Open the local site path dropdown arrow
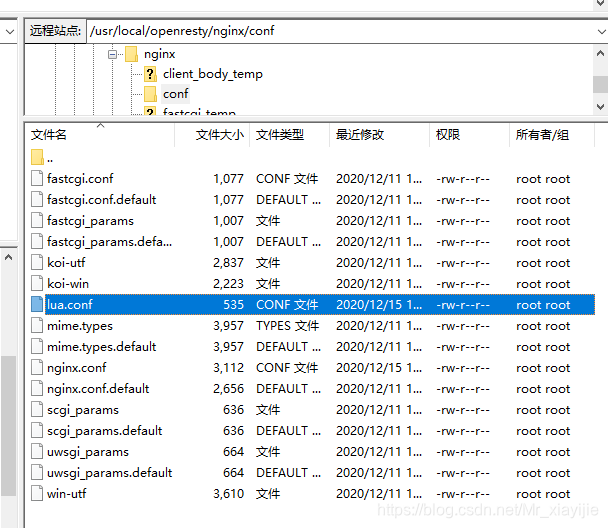The image size is (608, 528). (x=10, y=31)
